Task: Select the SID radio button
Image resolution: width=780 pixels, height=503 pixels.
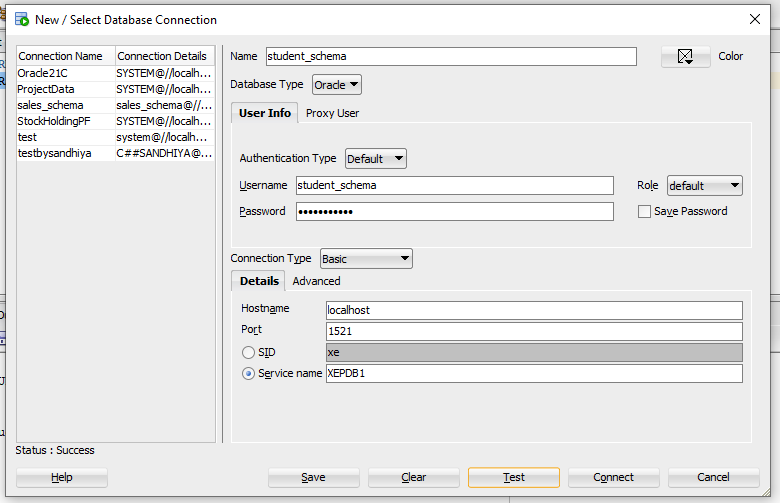Action: (248, 352)
